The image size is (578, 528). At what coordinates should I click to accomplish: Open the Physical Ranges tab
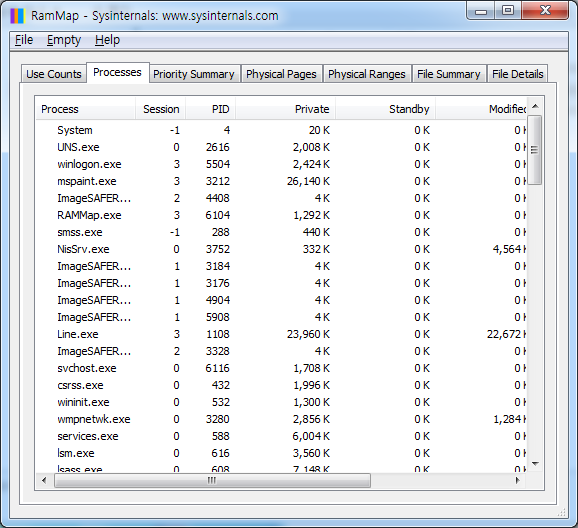coord(367,74)
